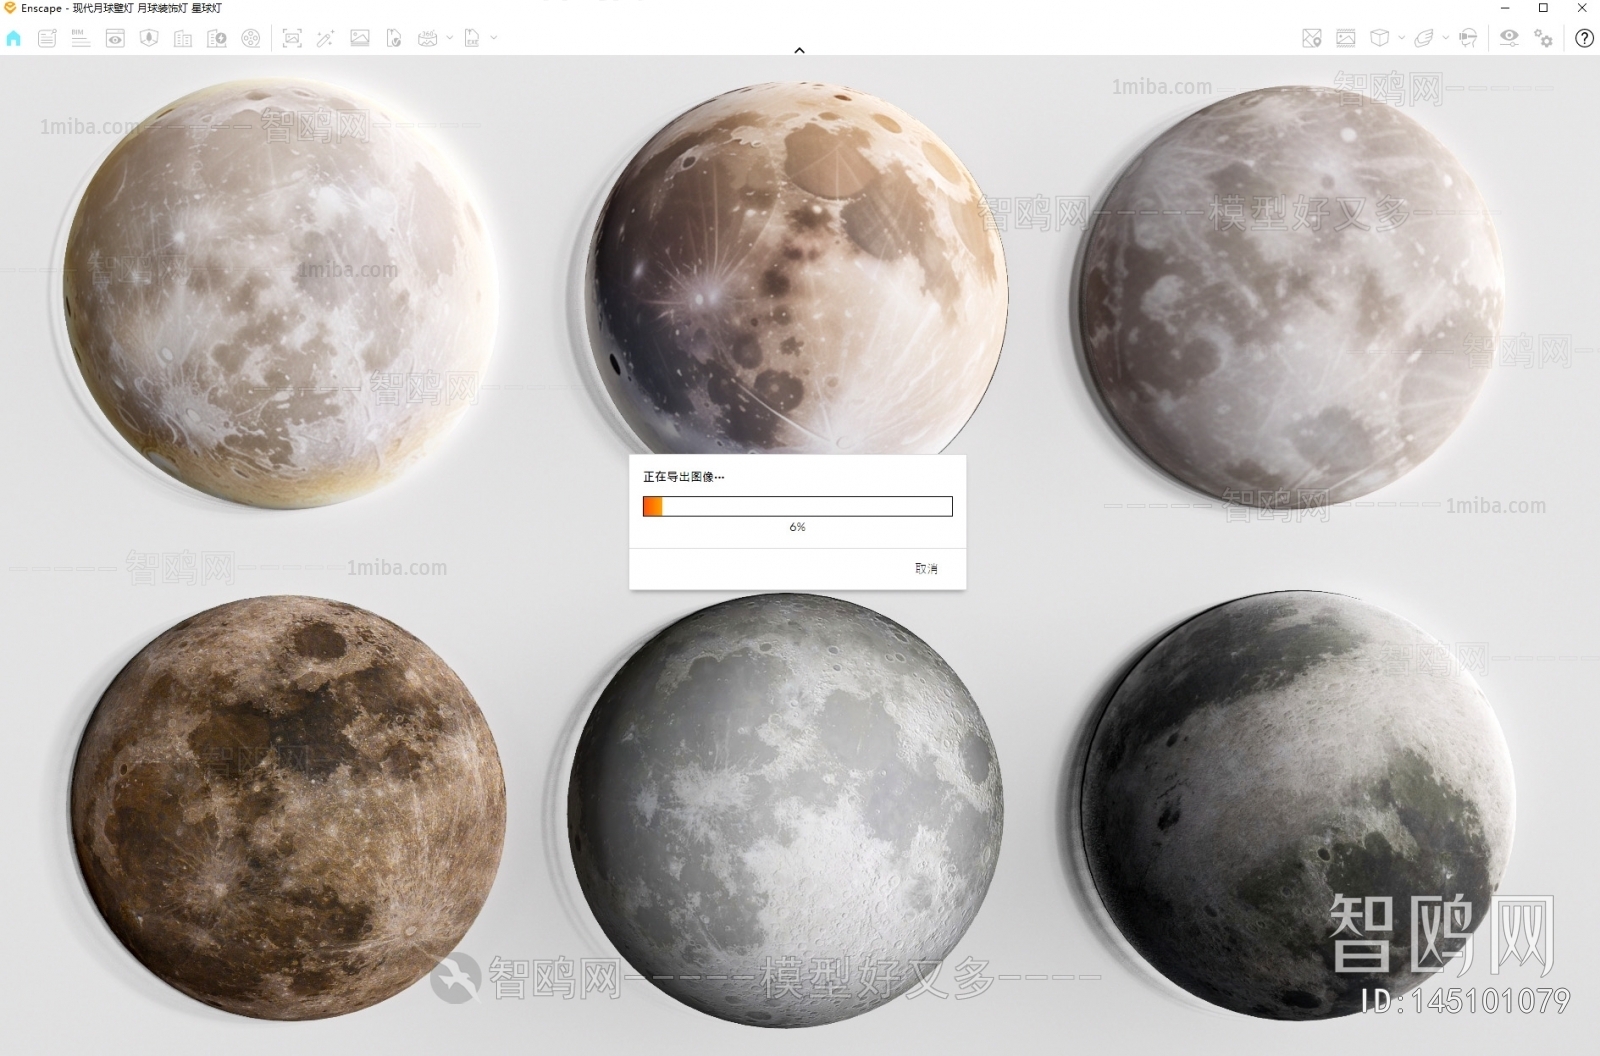
Task: Open the help question mark button
Action: pos(1584,38)
